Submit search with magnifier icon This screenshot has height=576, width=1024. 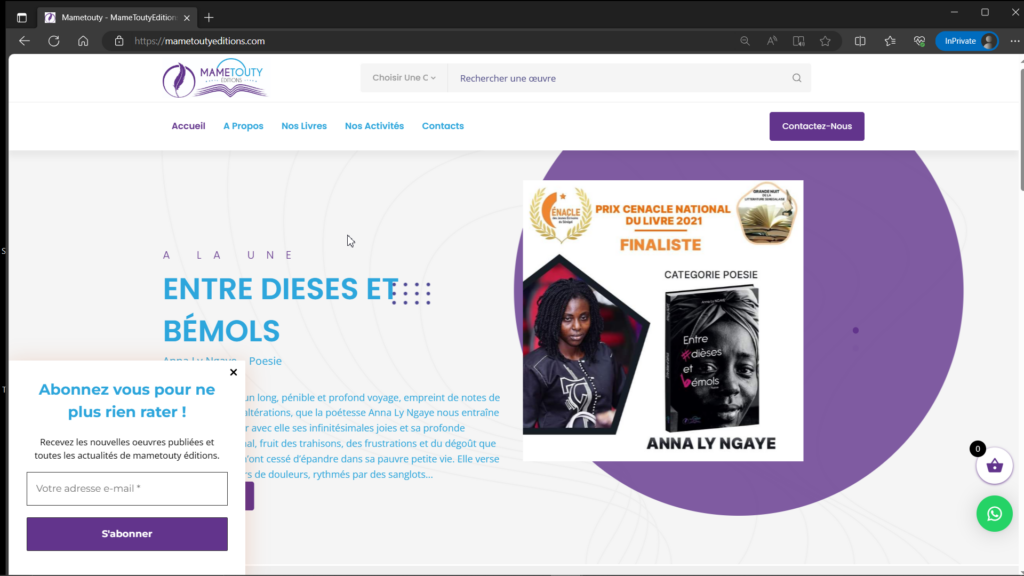point(797,78)
